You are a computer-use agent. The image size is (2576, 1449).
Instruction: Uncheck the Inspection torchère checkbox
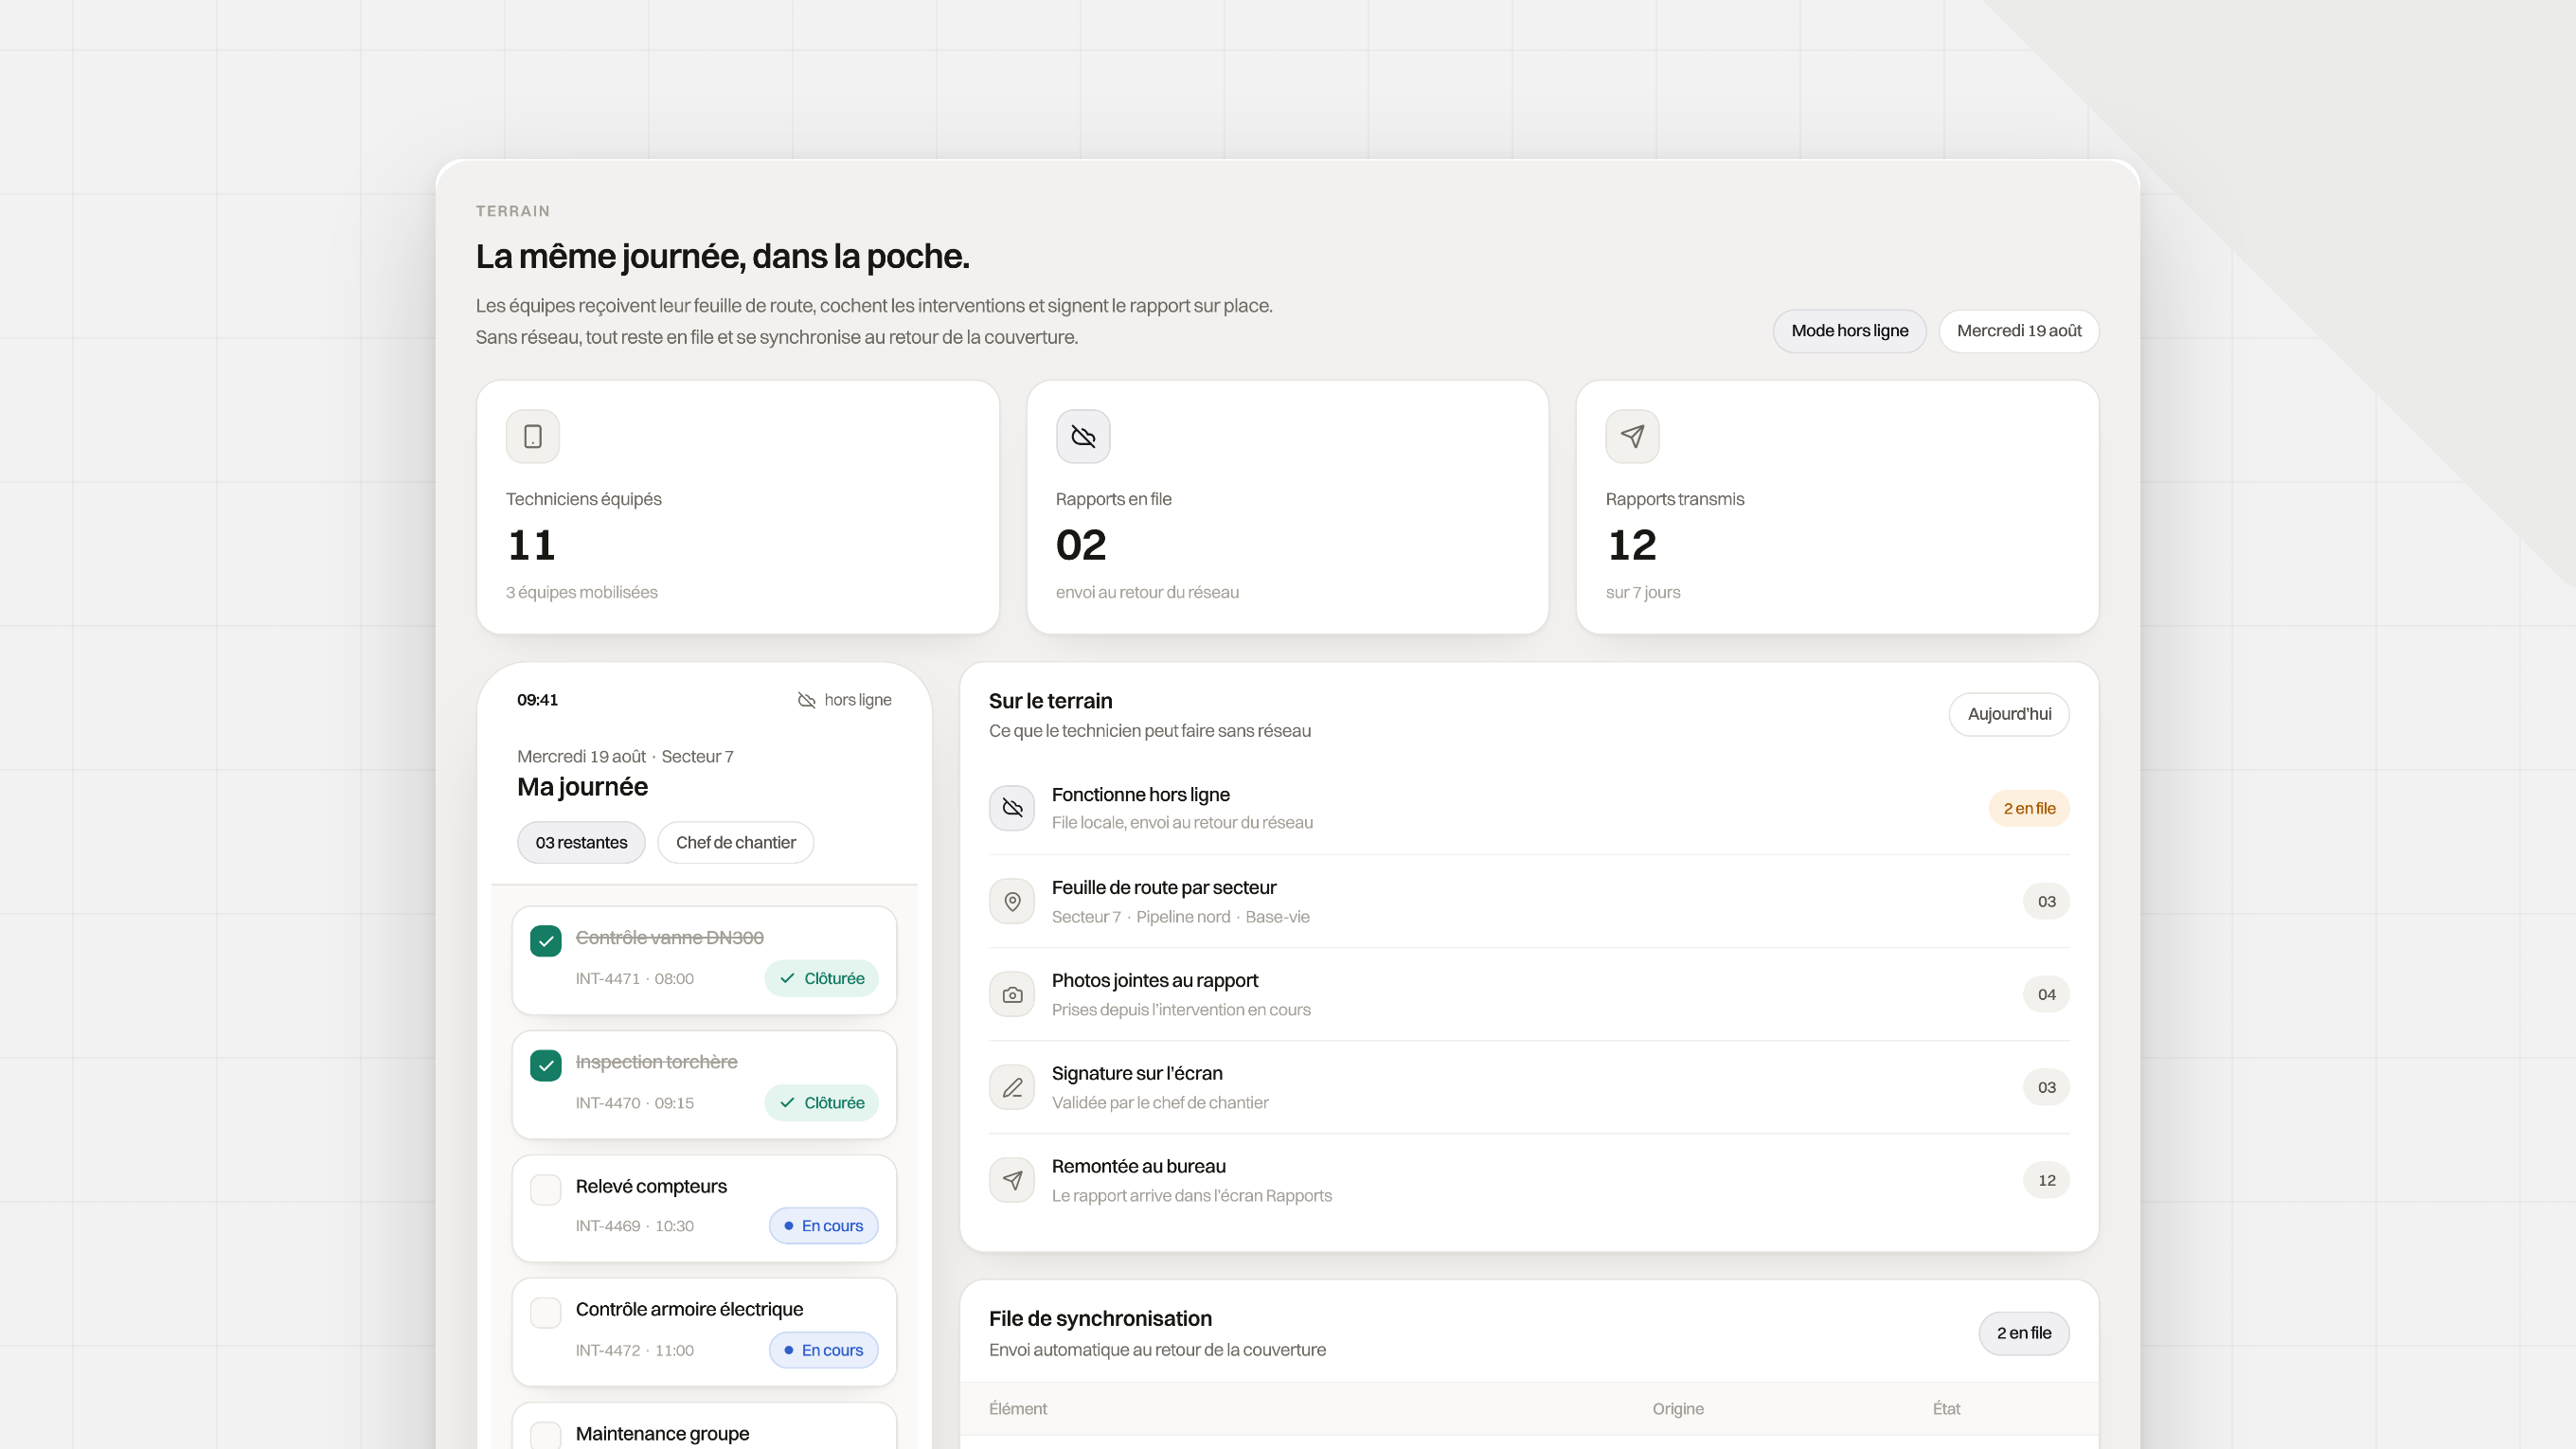click(x=545, y=1065)
